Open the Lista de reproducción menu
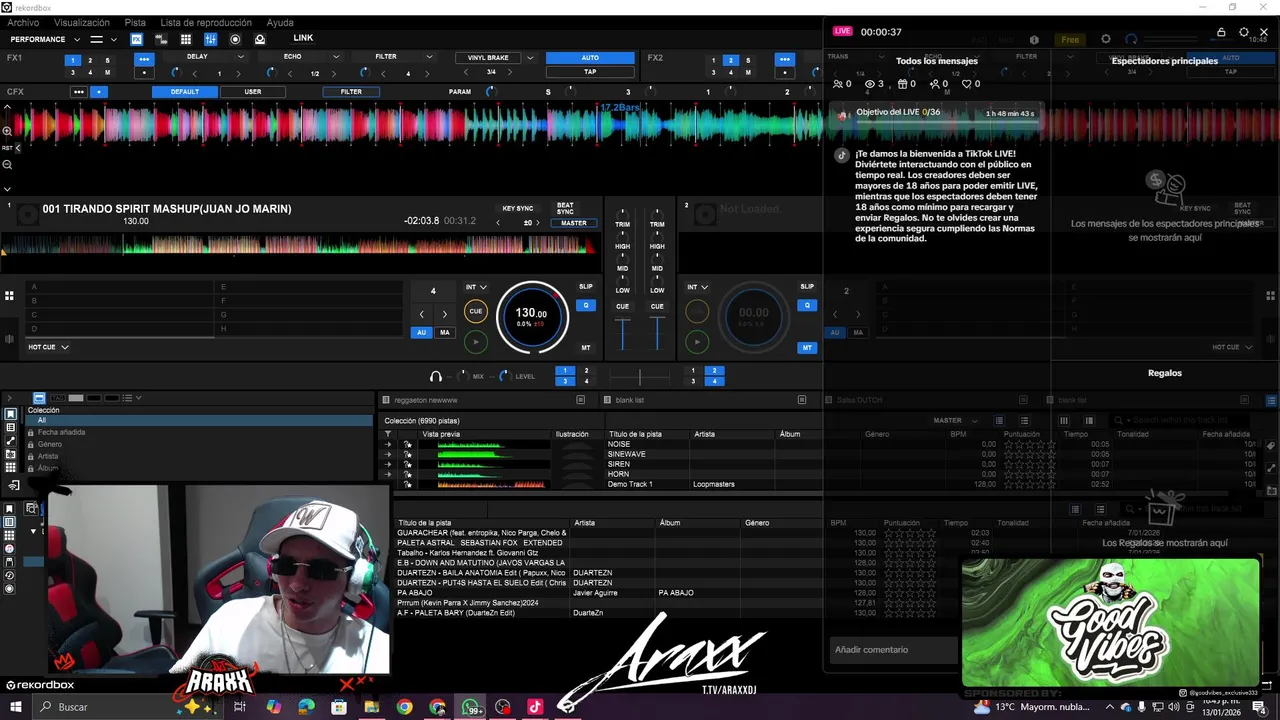 click(x=206, y=22)
